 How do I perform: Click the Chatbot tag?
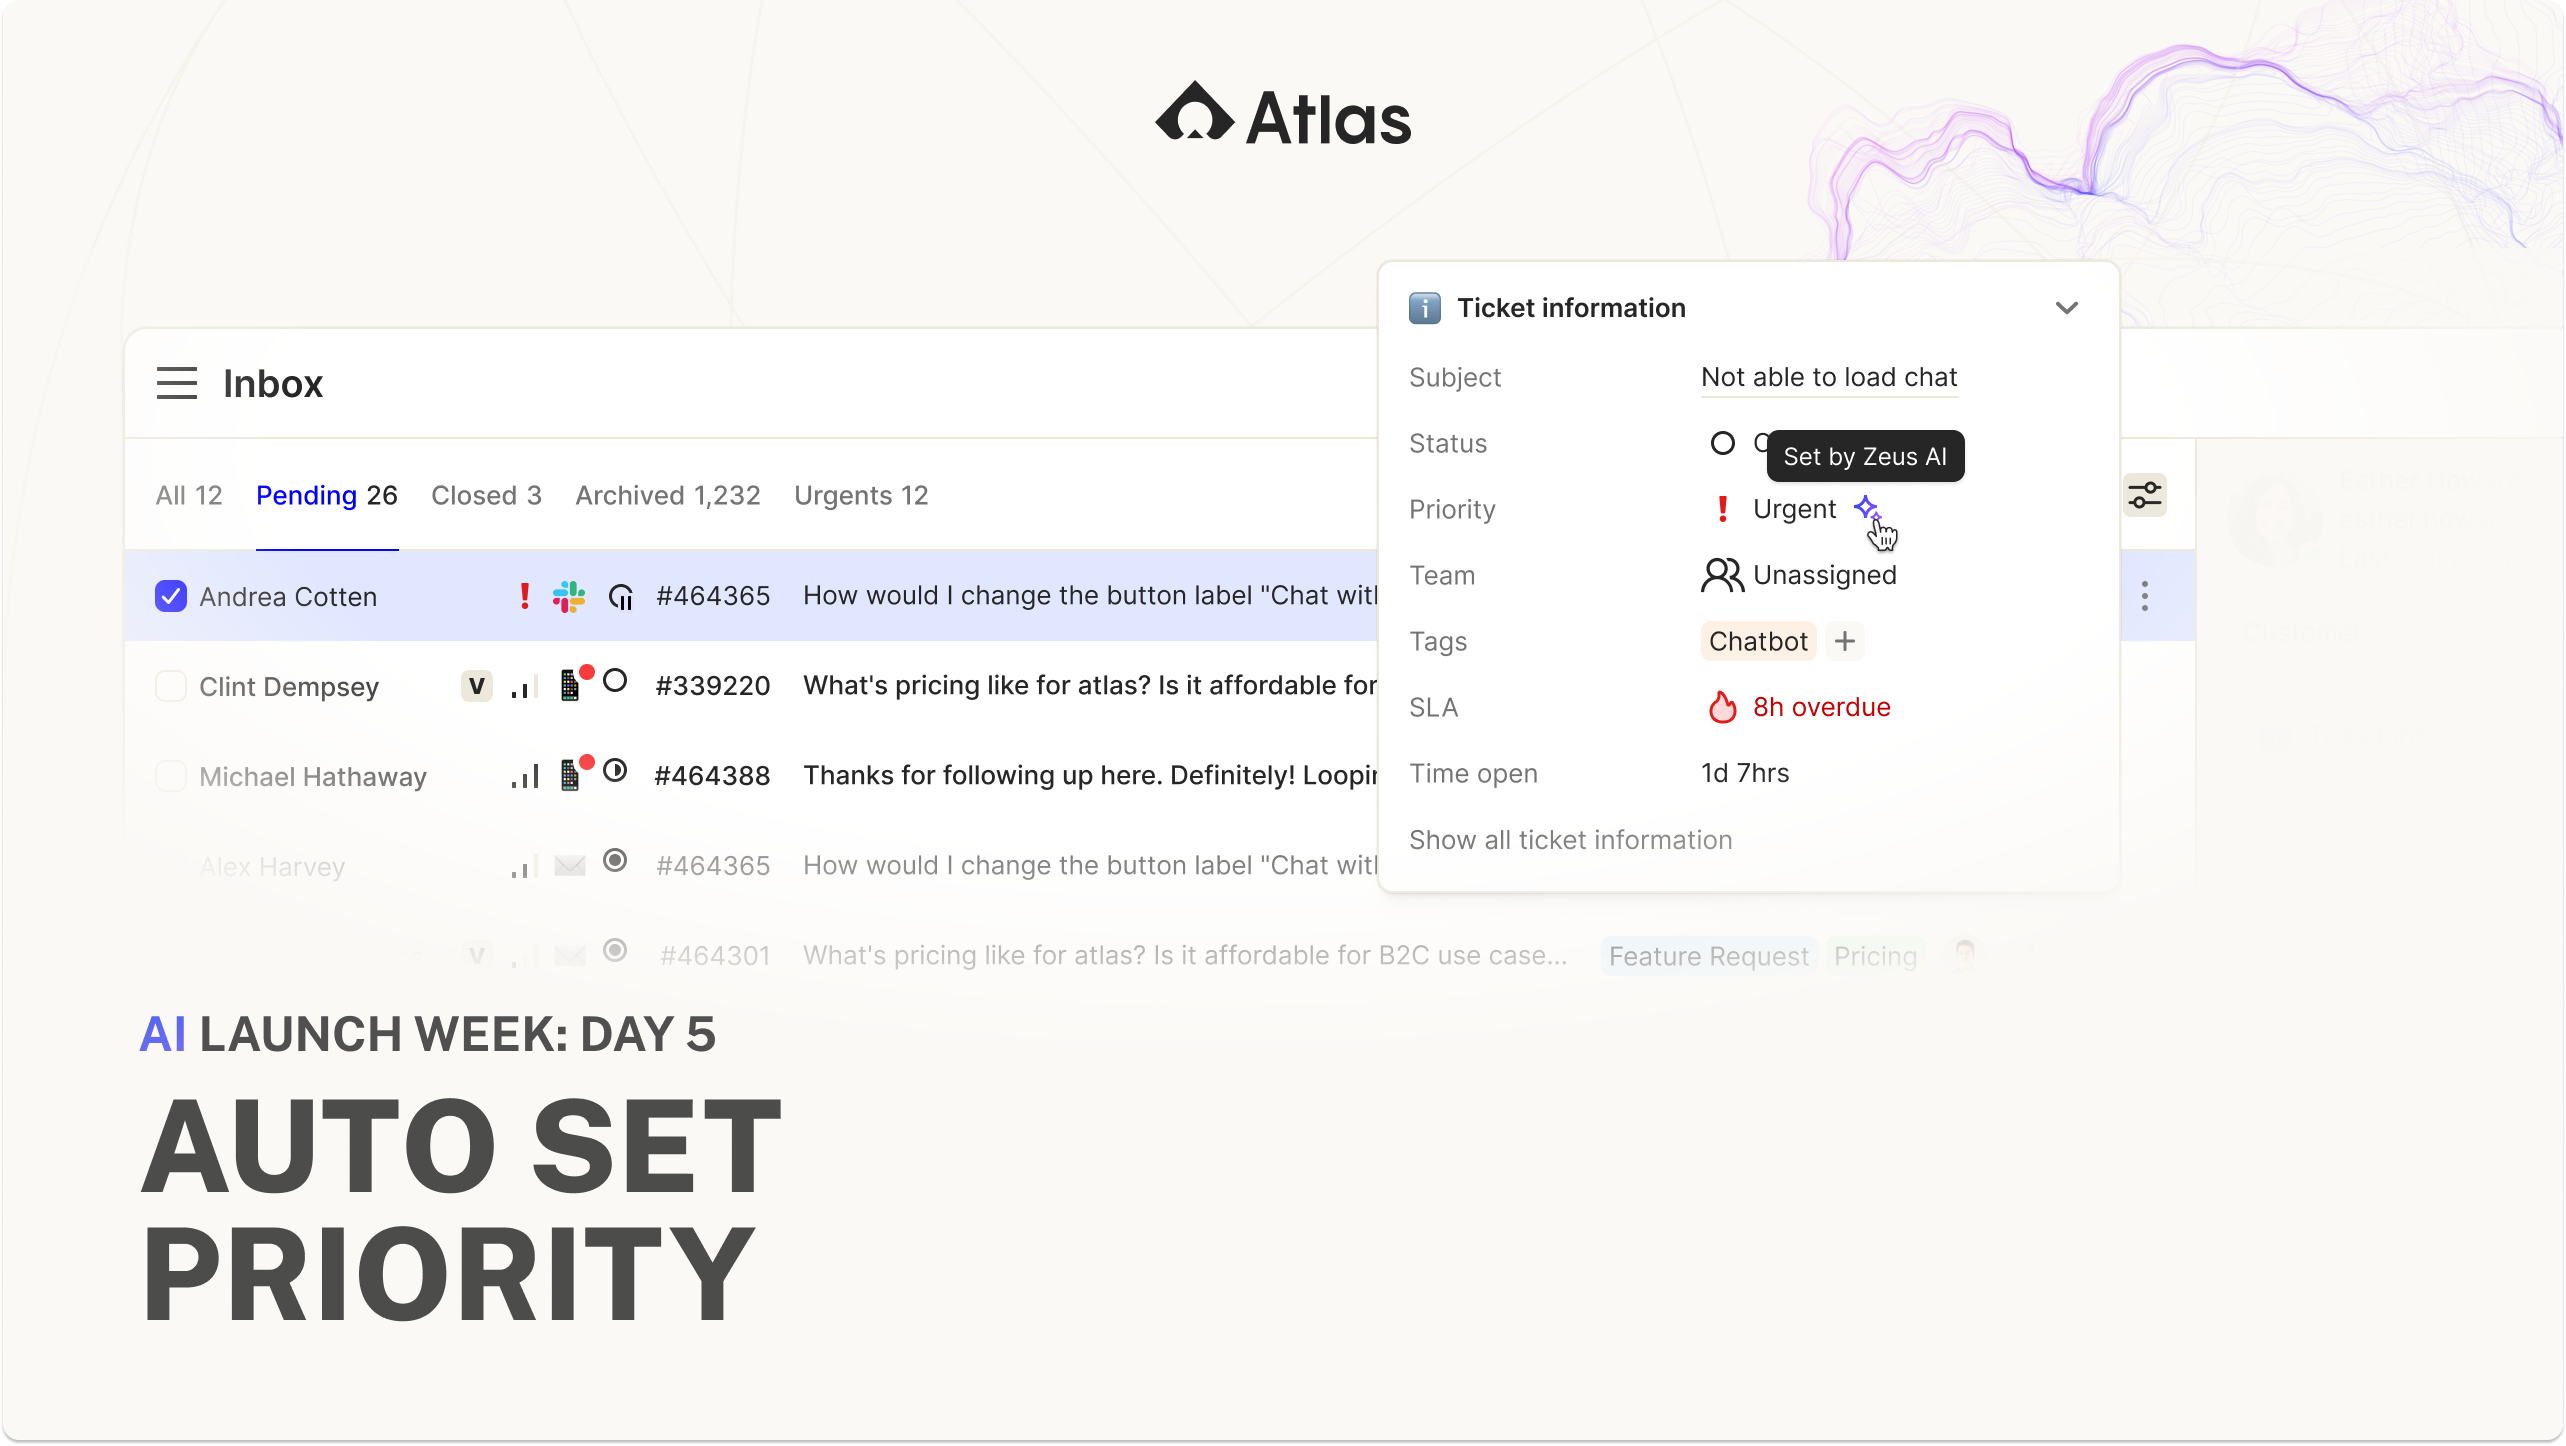pyautogui.click(x=1758, y=641)
